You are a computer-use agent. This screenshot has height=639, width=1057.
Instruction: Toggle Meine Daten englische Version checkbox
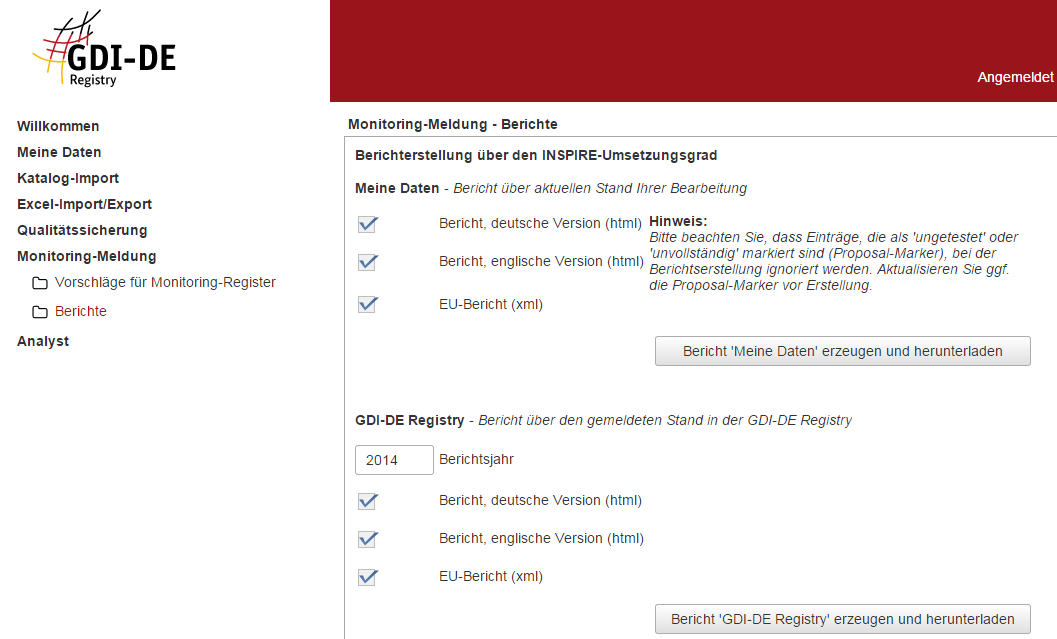367,262
